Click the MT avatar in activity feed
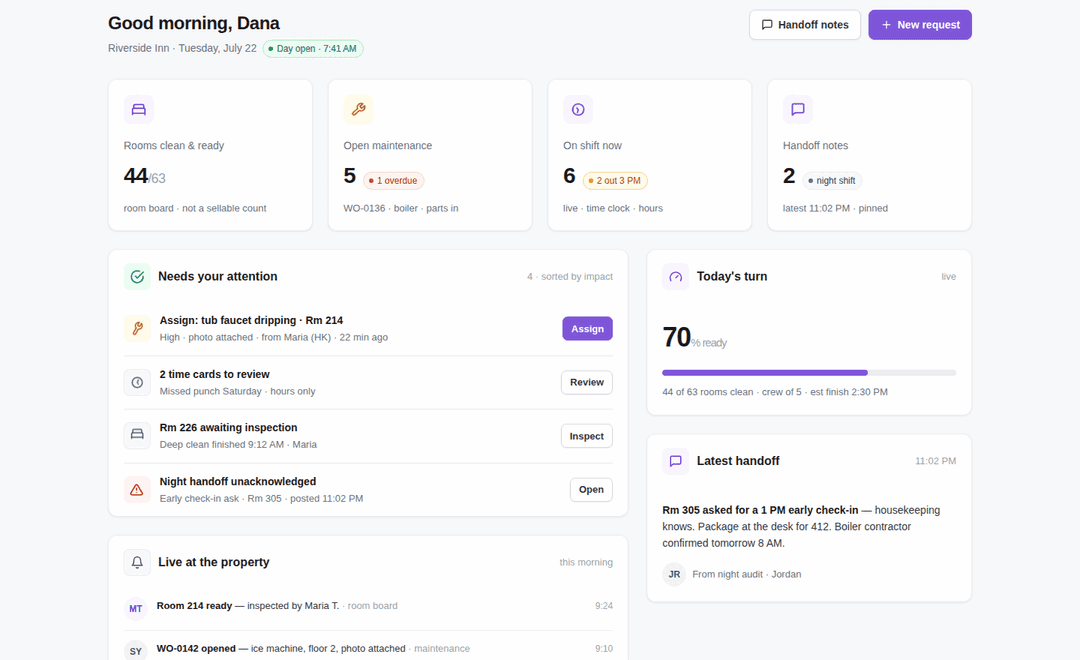This screenshot has height=660, width=1080. tap(136, 608)
